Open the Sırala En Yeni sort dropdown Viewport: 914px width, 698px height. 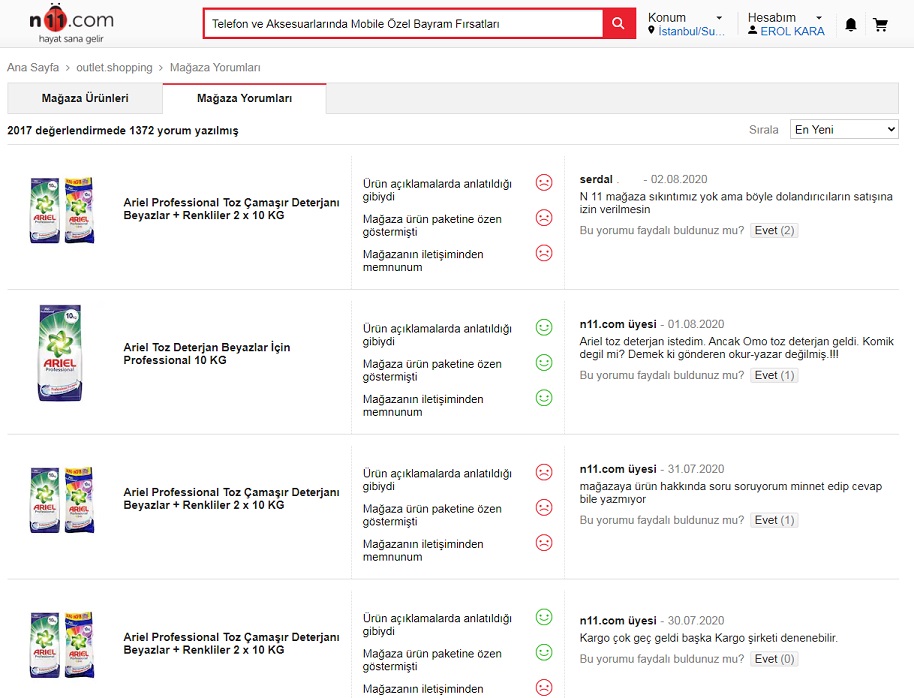coord(843,129)
